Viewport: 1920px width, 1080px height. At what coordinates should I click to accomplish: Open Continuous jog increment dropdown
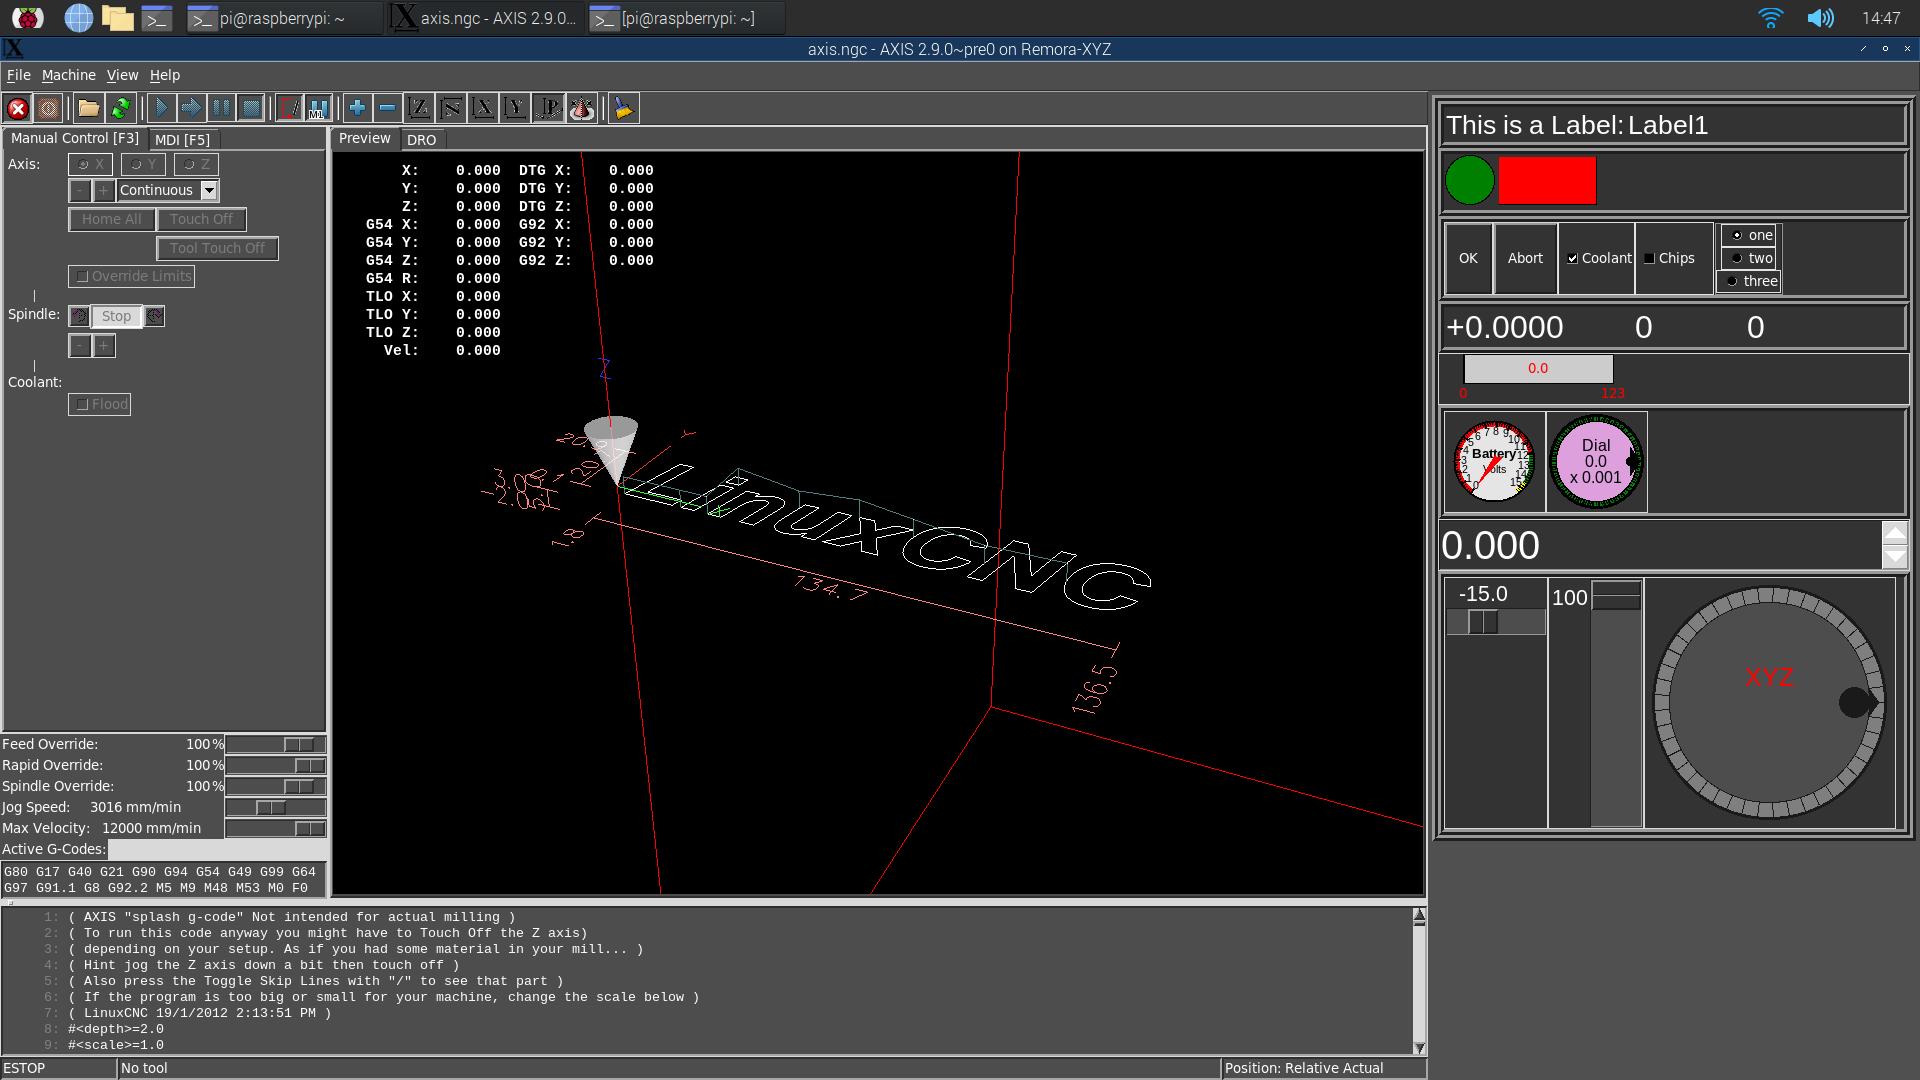(209, 190)
